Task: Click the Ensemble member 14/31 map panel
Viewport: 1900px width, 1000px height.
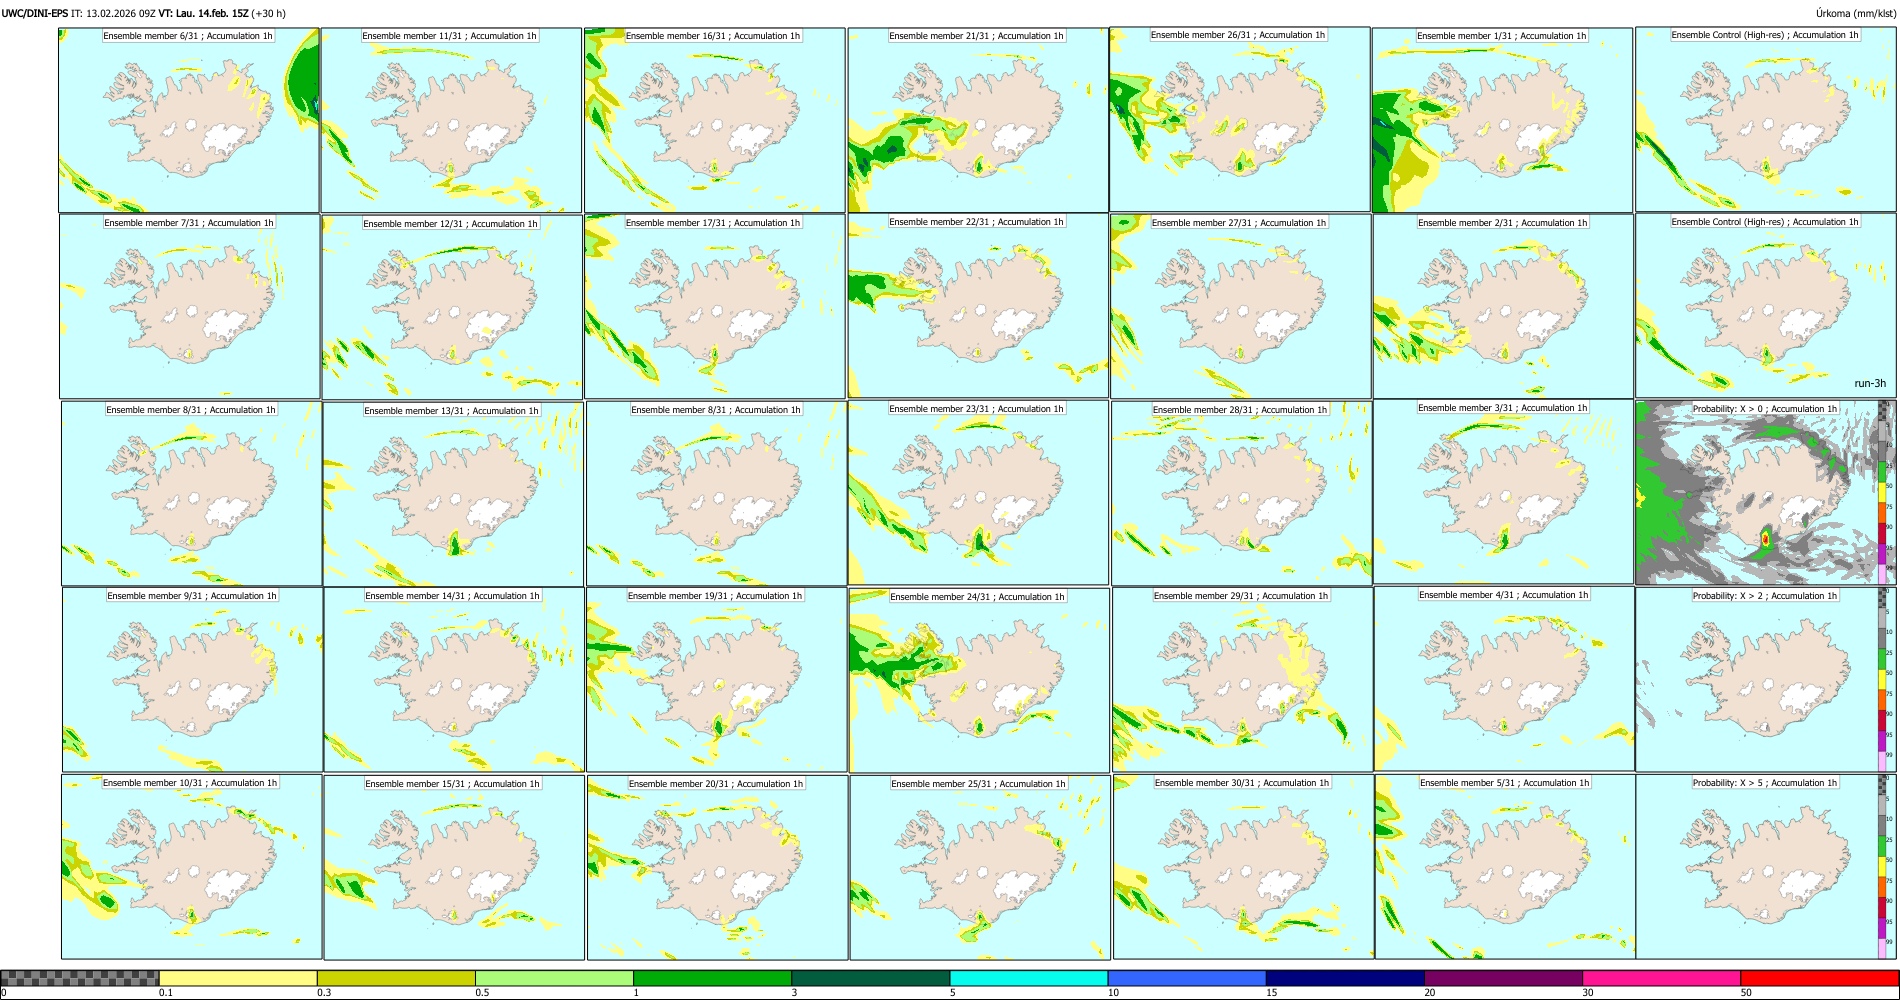Action: (454, 680)
